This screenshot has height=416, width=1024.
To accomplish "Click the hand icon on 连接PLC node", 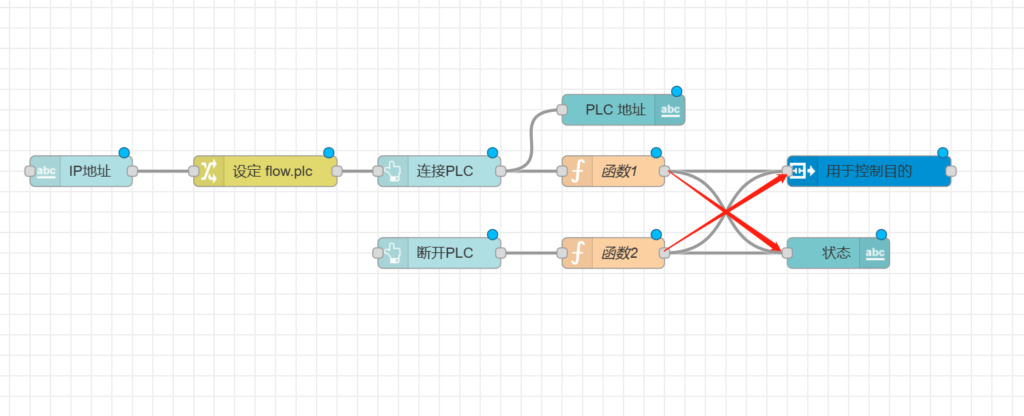I will (393, 171).
